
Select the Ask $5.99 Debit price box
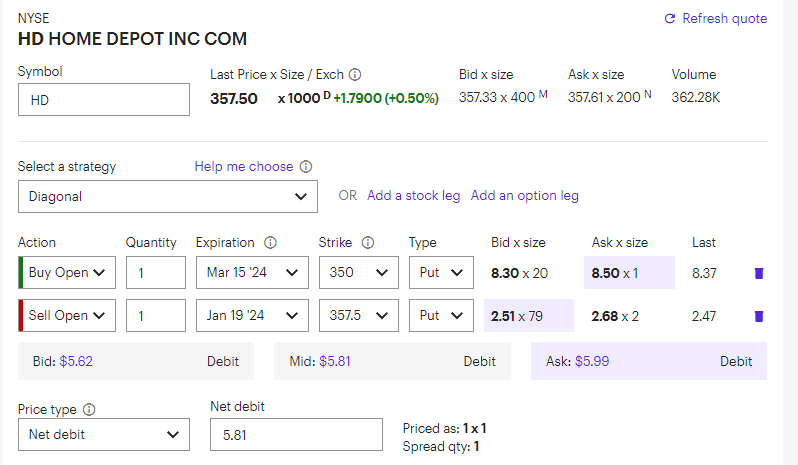click(648, 362)
